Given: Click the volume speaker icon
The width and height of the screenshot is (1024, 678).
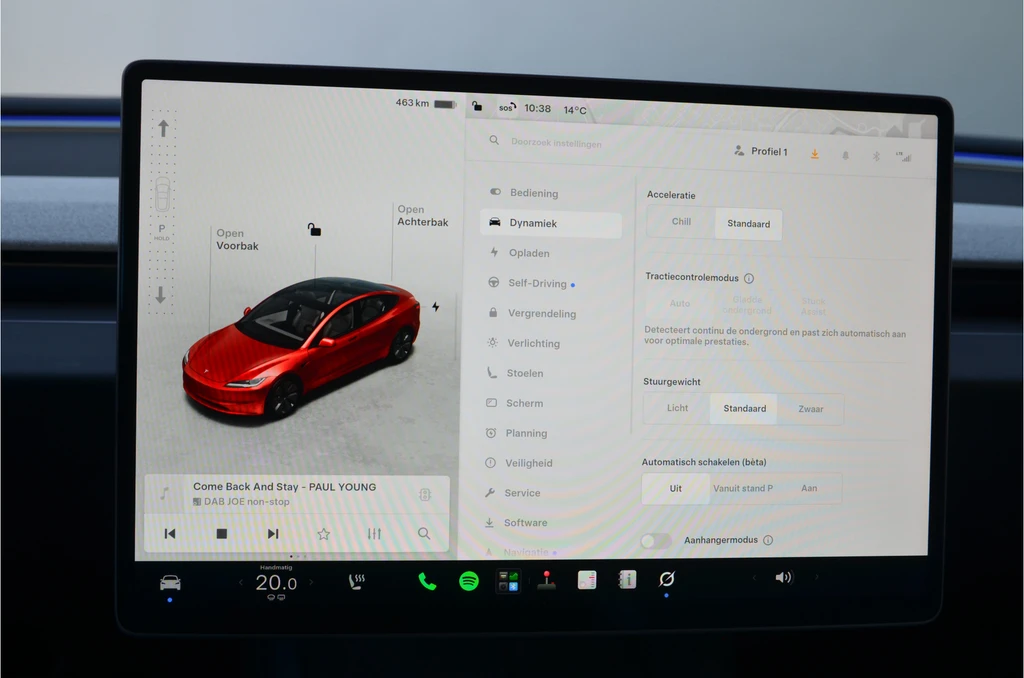Looking at the screenshot, I should pos(783,577).
